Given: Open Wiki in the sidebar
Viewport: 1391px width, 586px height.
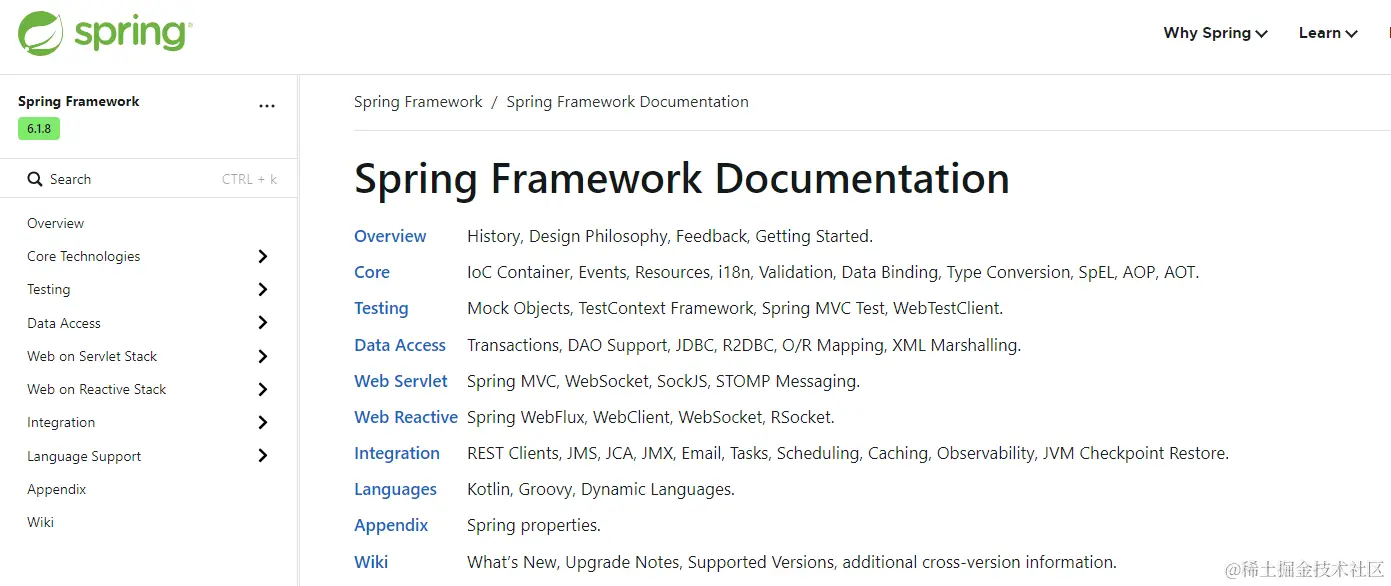Looking at the screenshot, I should coord(41,522).
